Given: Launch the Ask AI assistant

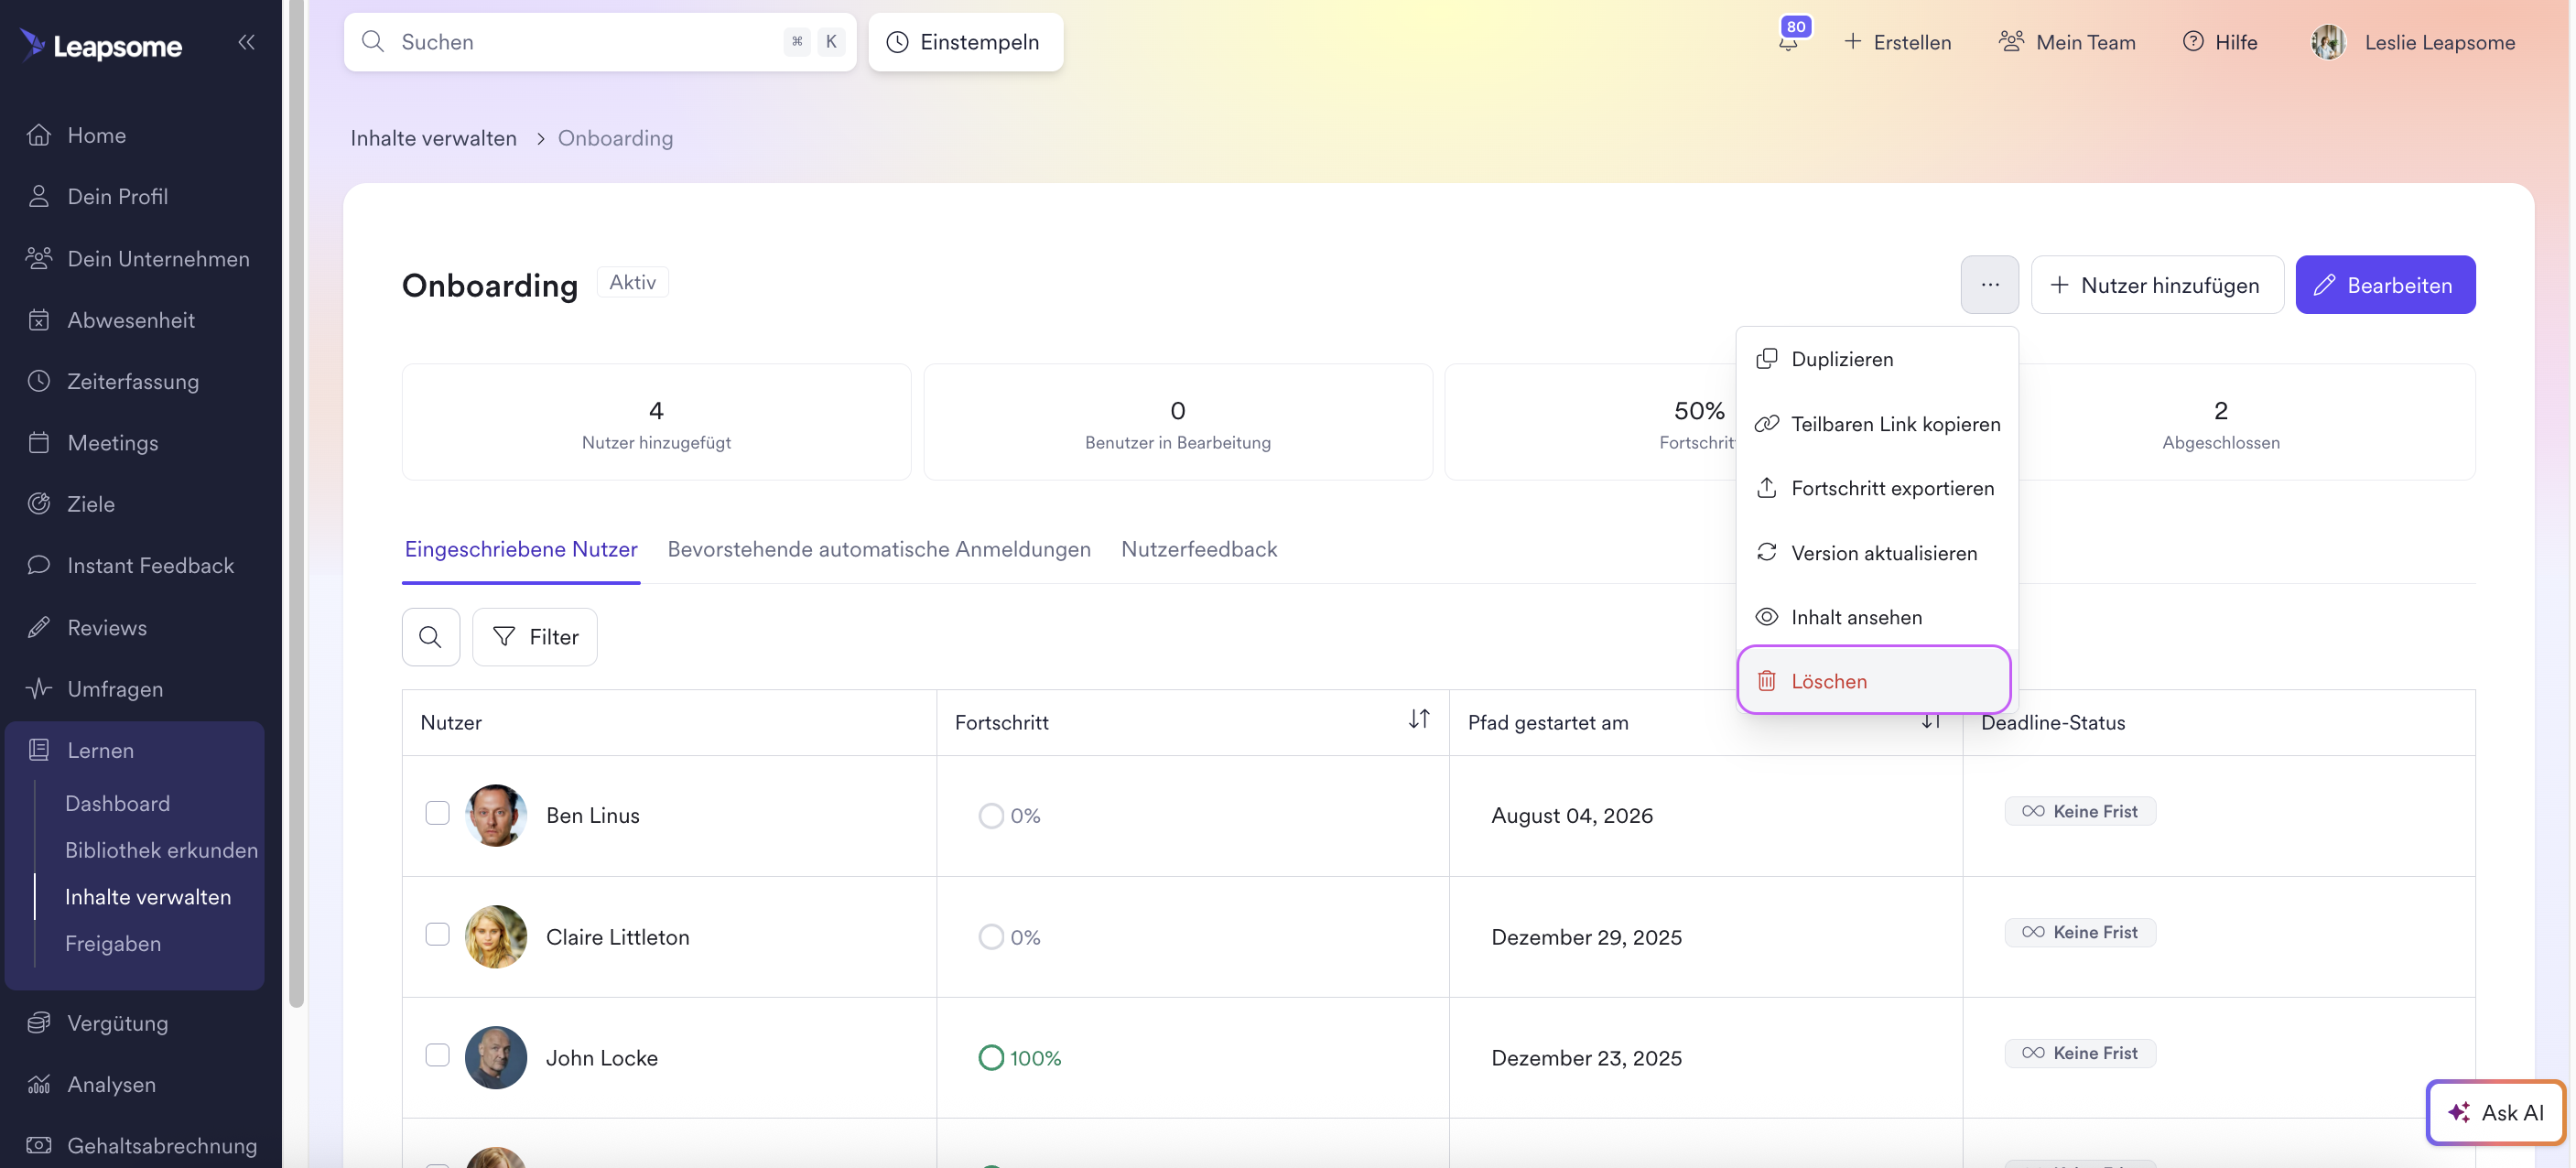Looking at the screenshot, I should point(2496,1112).
